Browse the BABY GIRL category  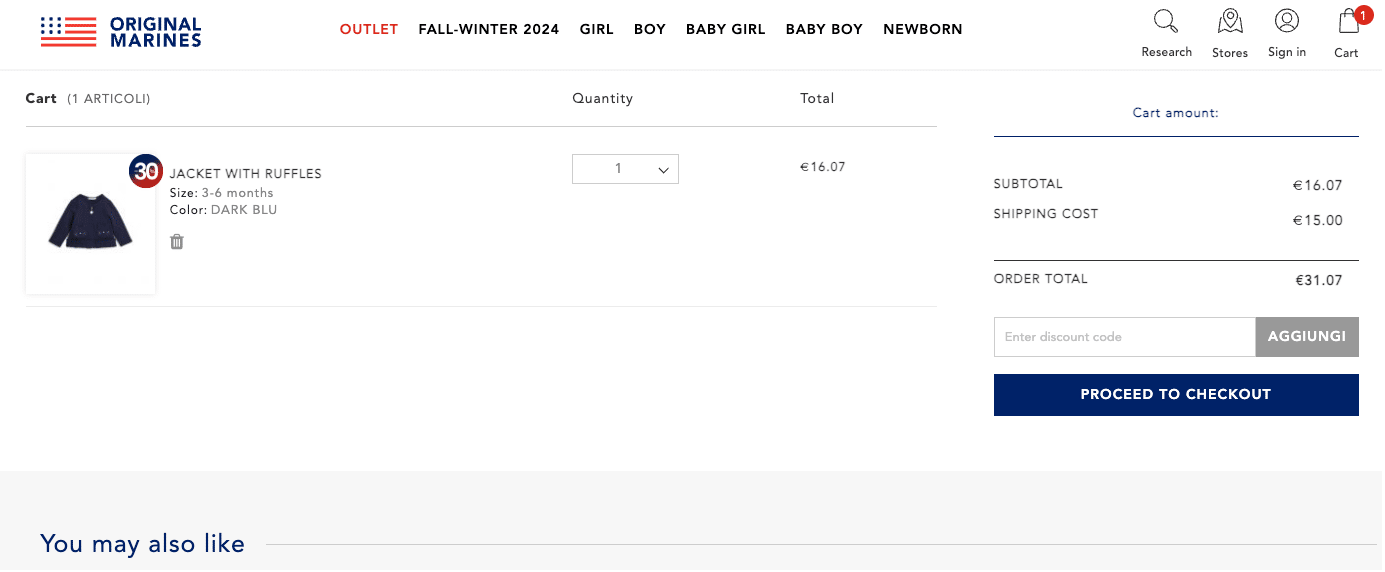(725, 29)
